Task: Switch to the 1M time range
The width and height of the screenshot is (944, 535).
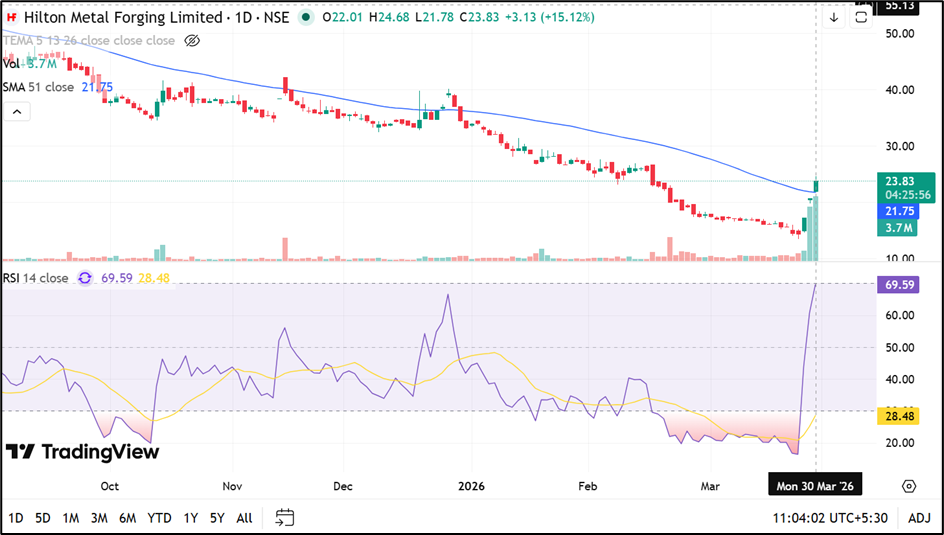Action: coord(70,518)
